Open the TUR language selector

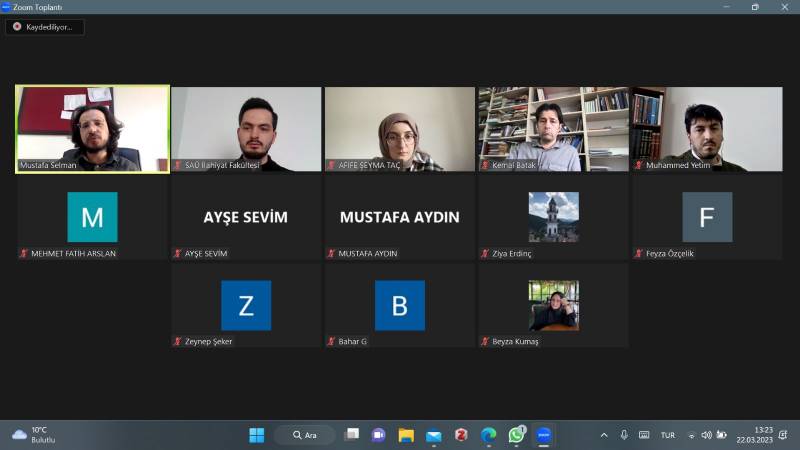tap(667, 435)
